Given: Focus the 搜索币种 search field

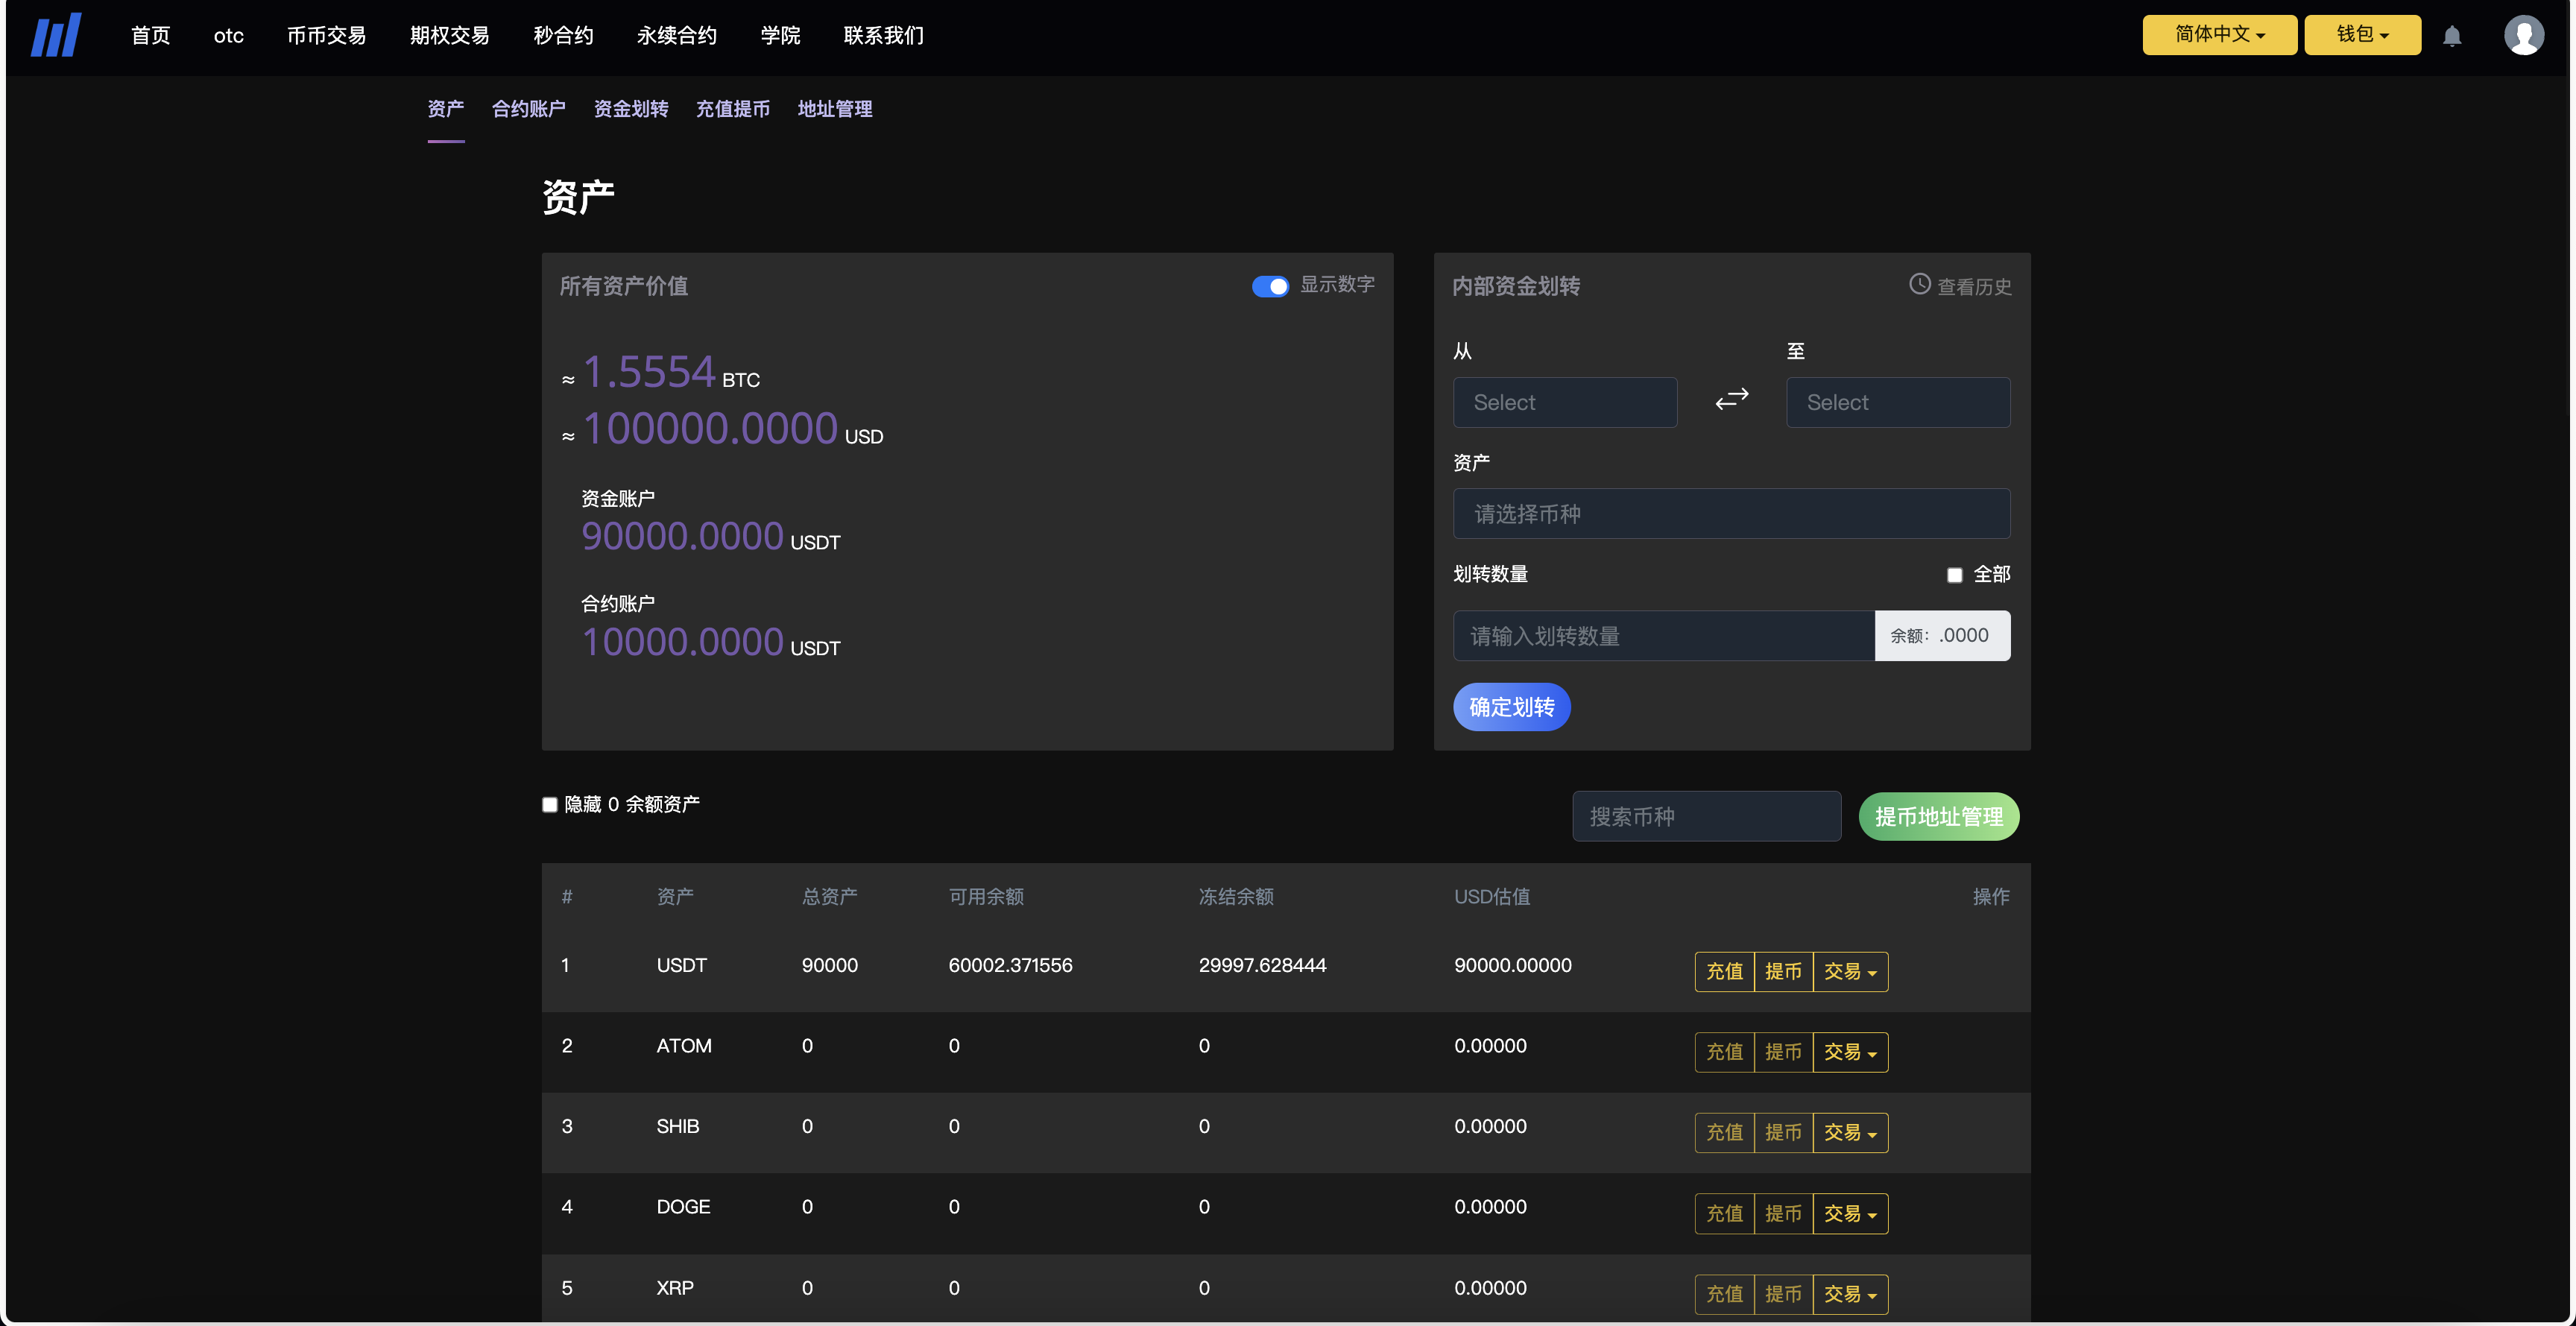Looking at the screenshot, I should [1706, 817].
